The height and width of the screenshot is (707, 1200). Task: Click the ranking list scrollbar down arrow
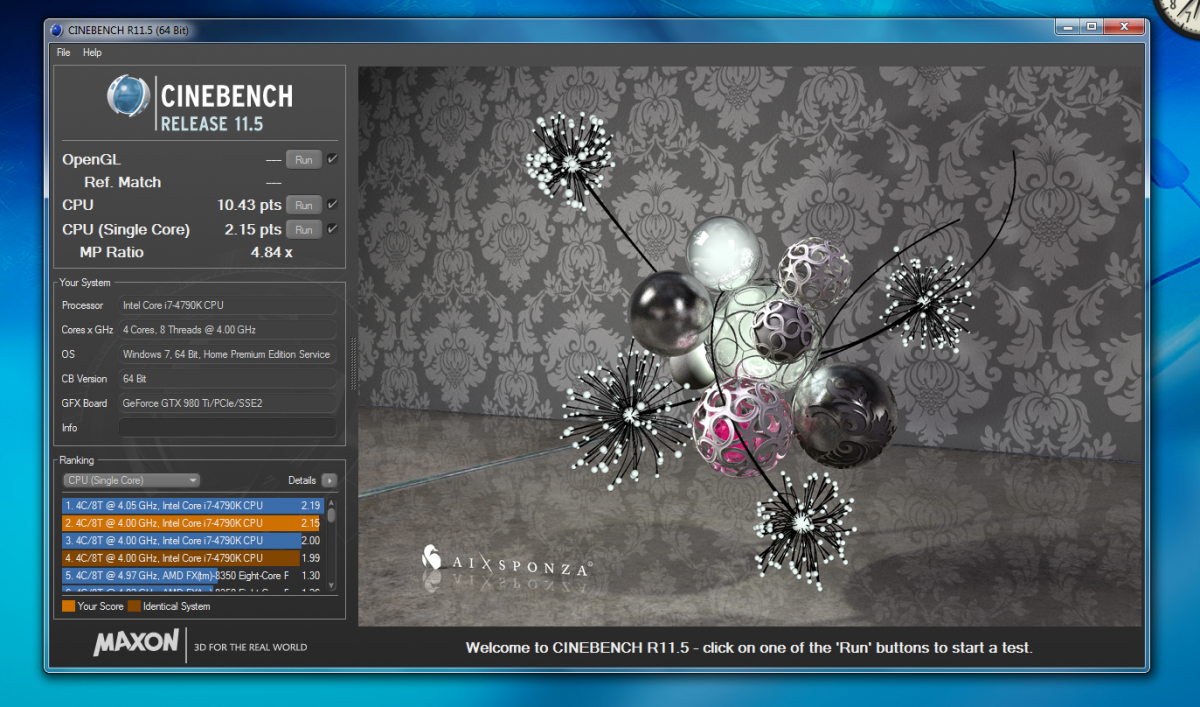[x=332, y=585]
